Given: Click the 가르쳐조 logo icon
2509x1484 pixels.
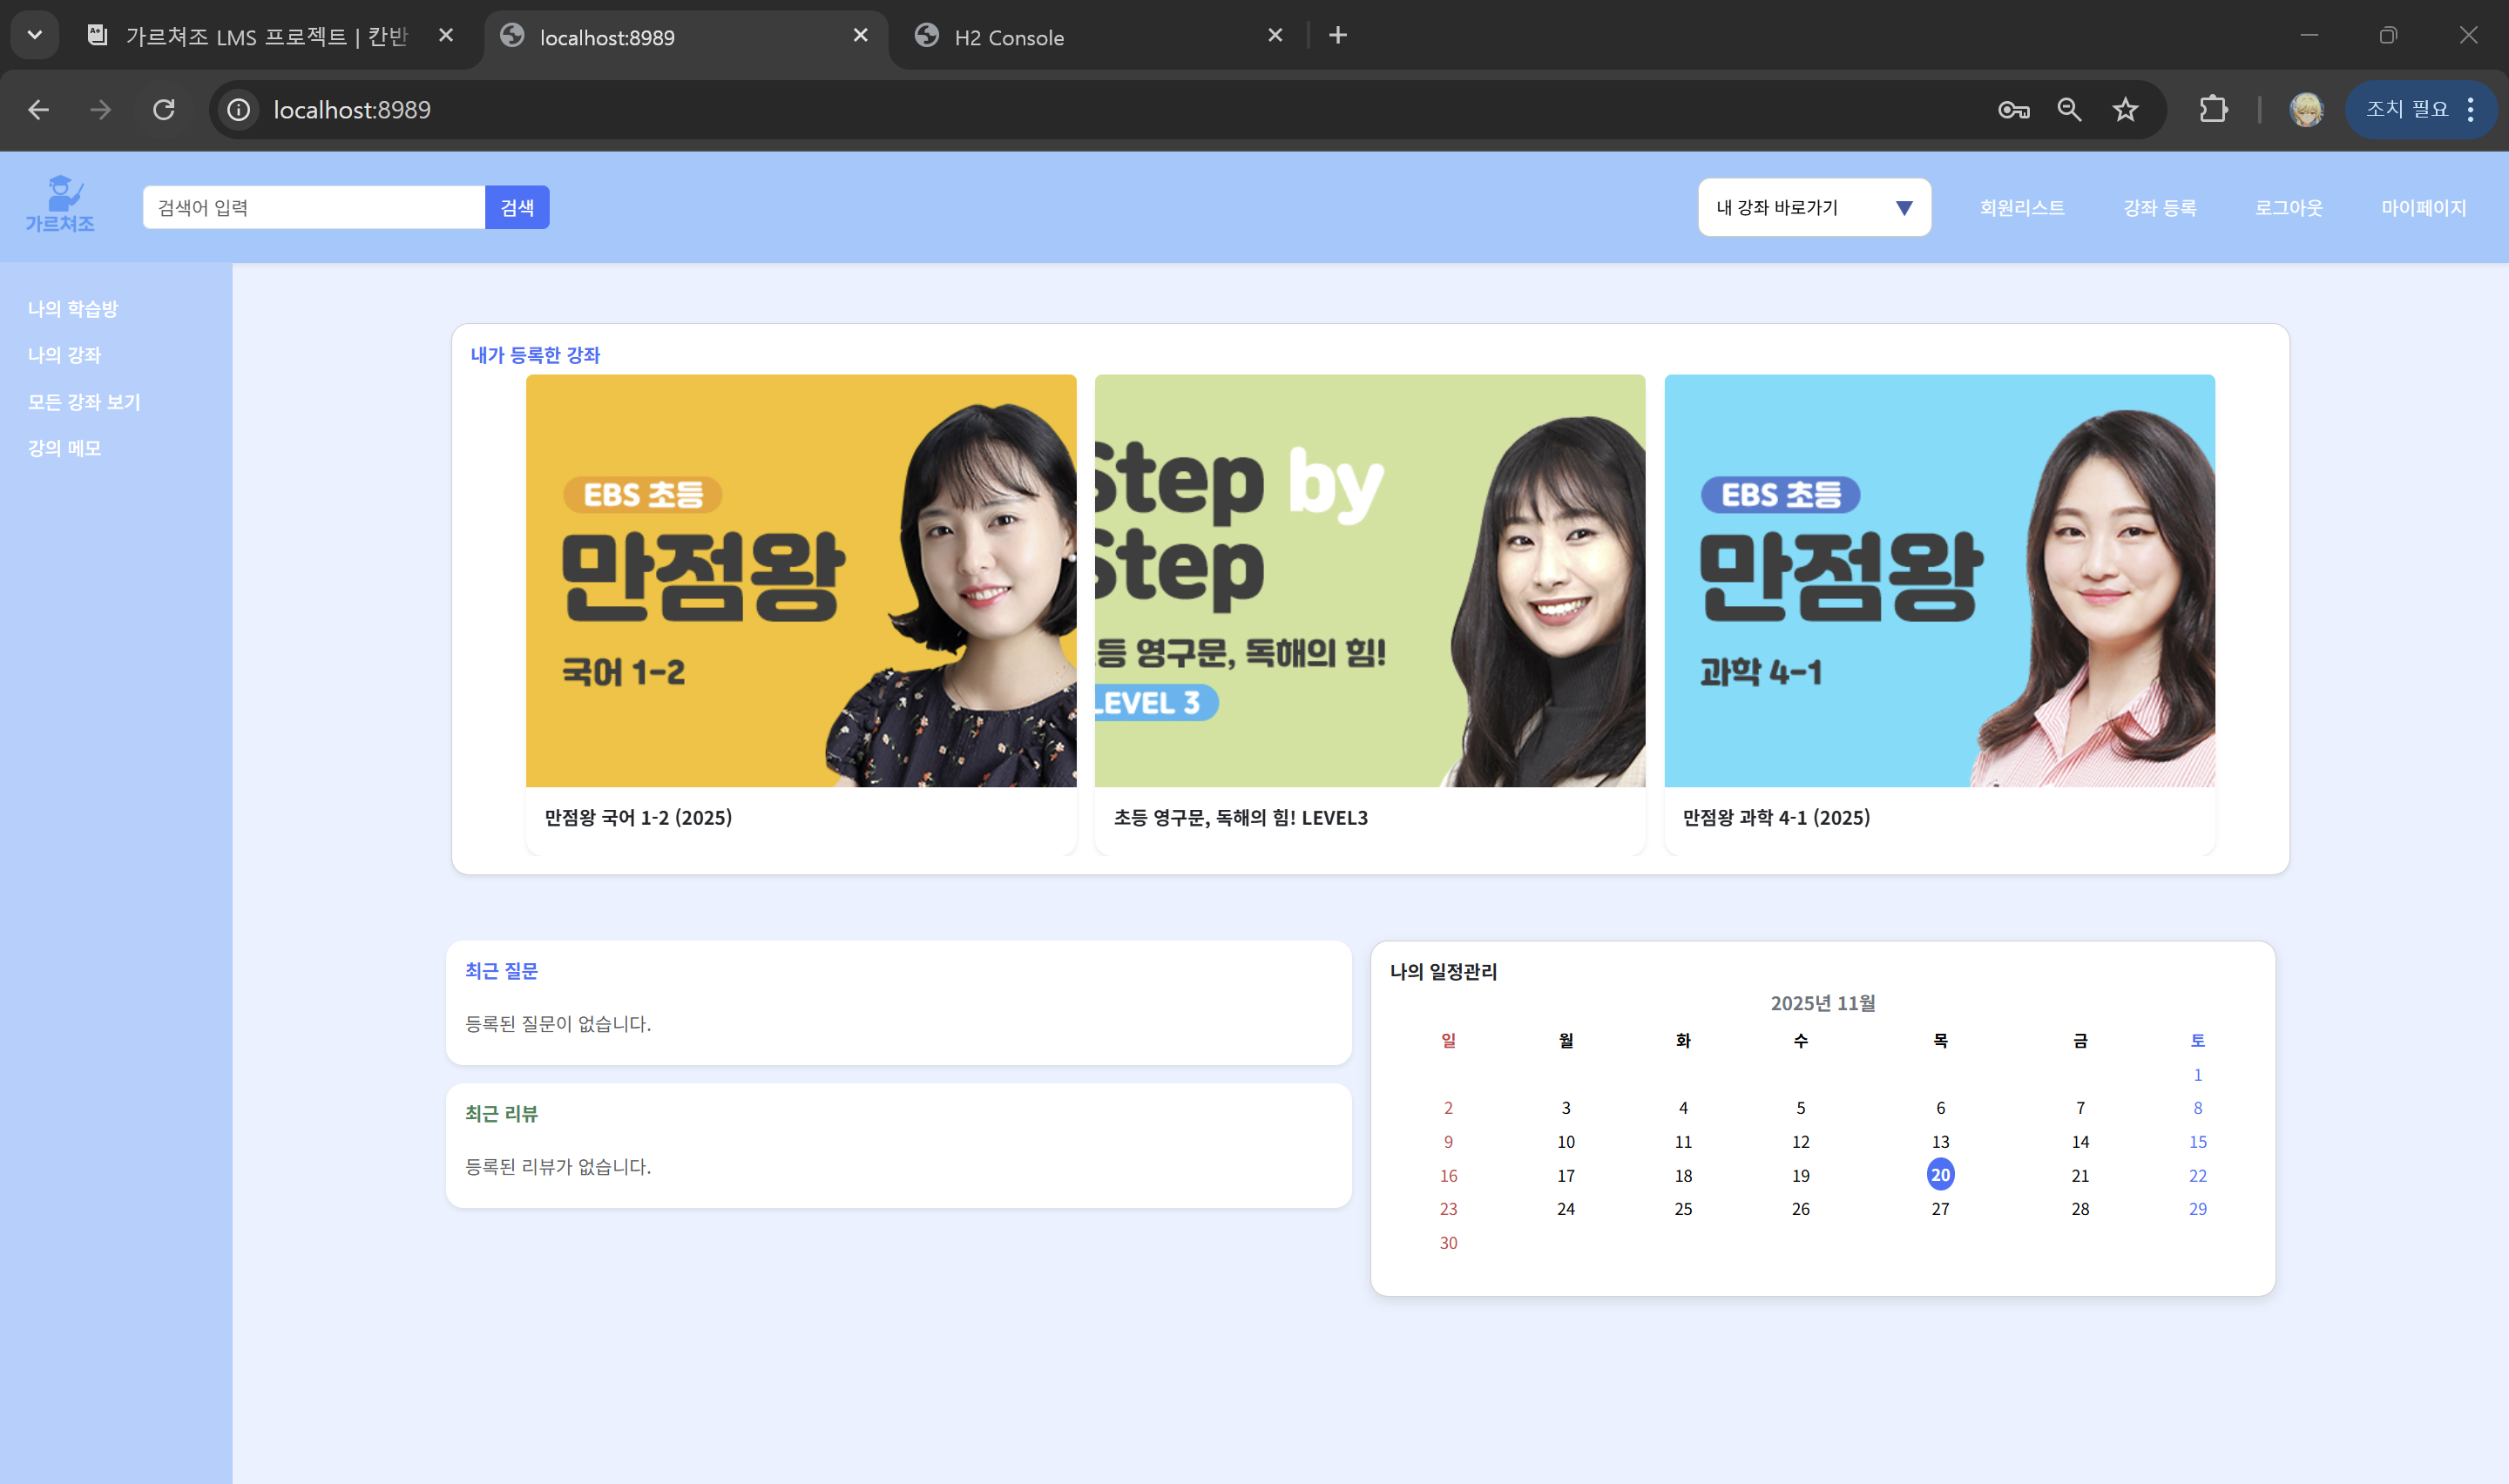Looking at the screenshot, I should (60, 204).
